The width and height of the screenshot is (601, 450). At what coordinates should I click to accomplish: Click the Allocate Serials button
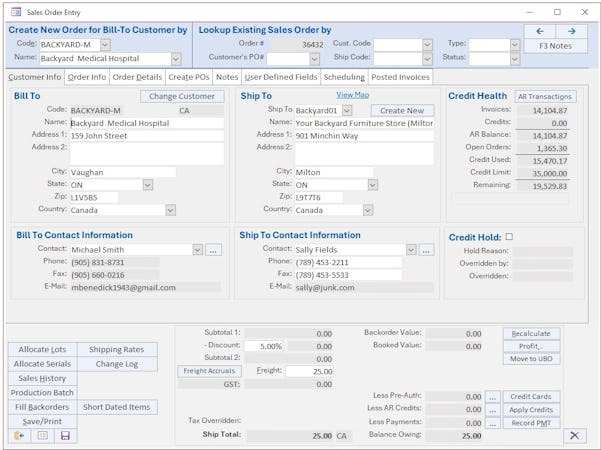(42, 364)
